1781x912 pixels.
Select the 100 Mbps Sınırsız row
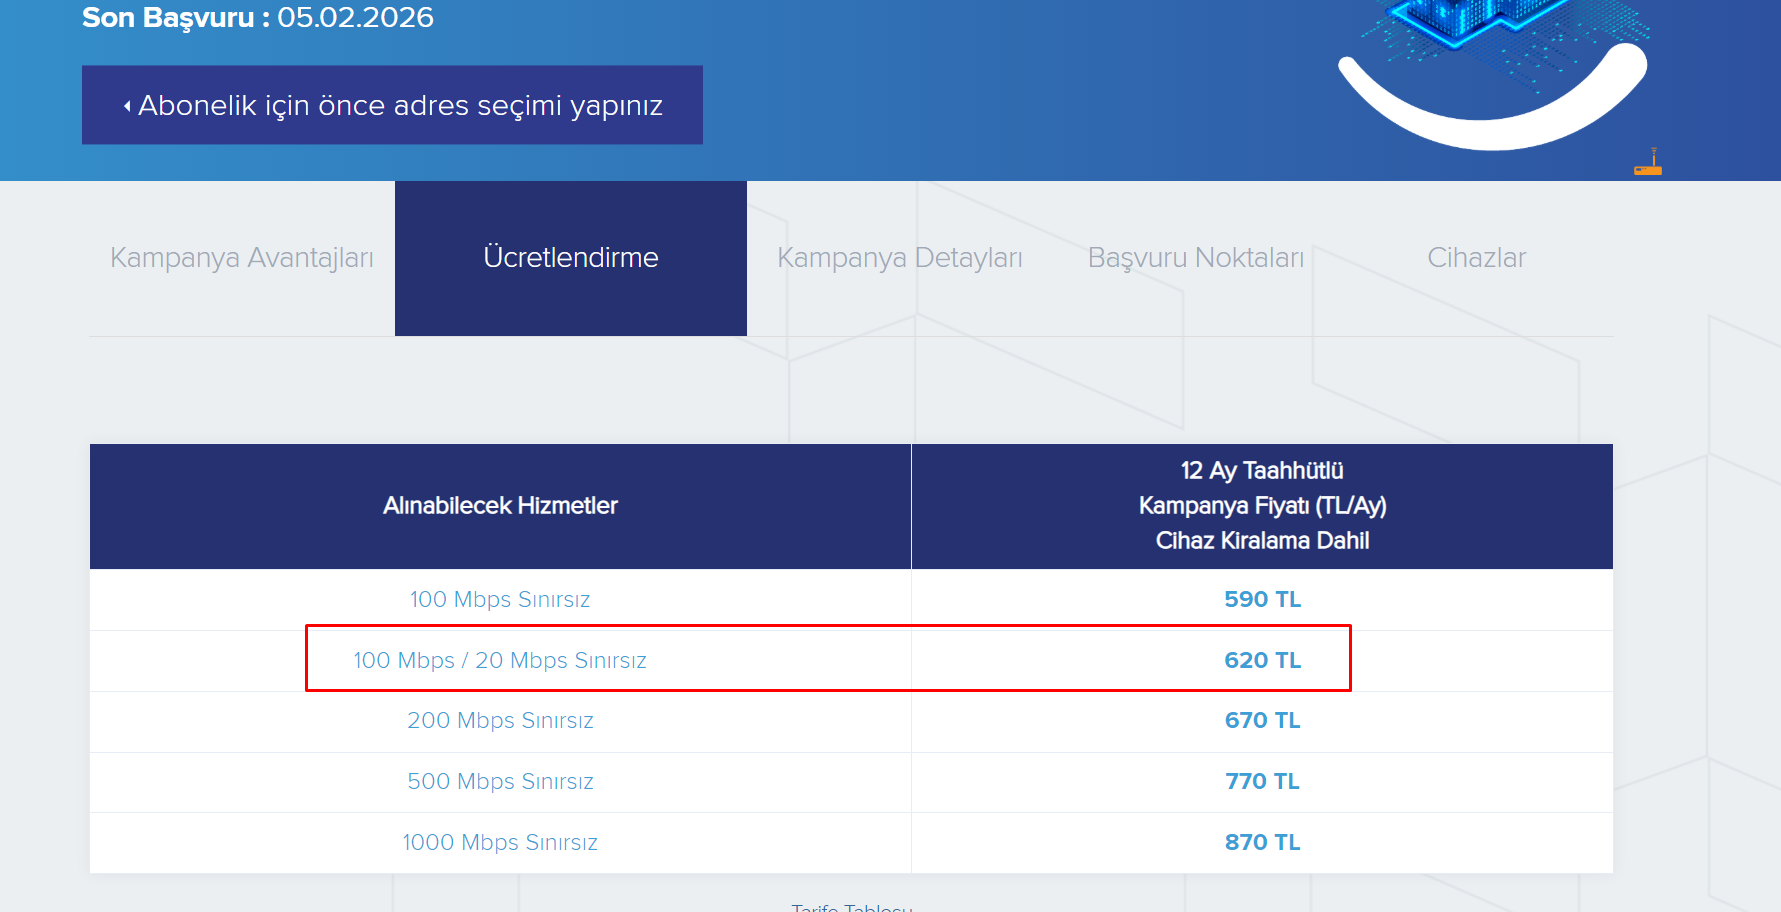point(851,600)
